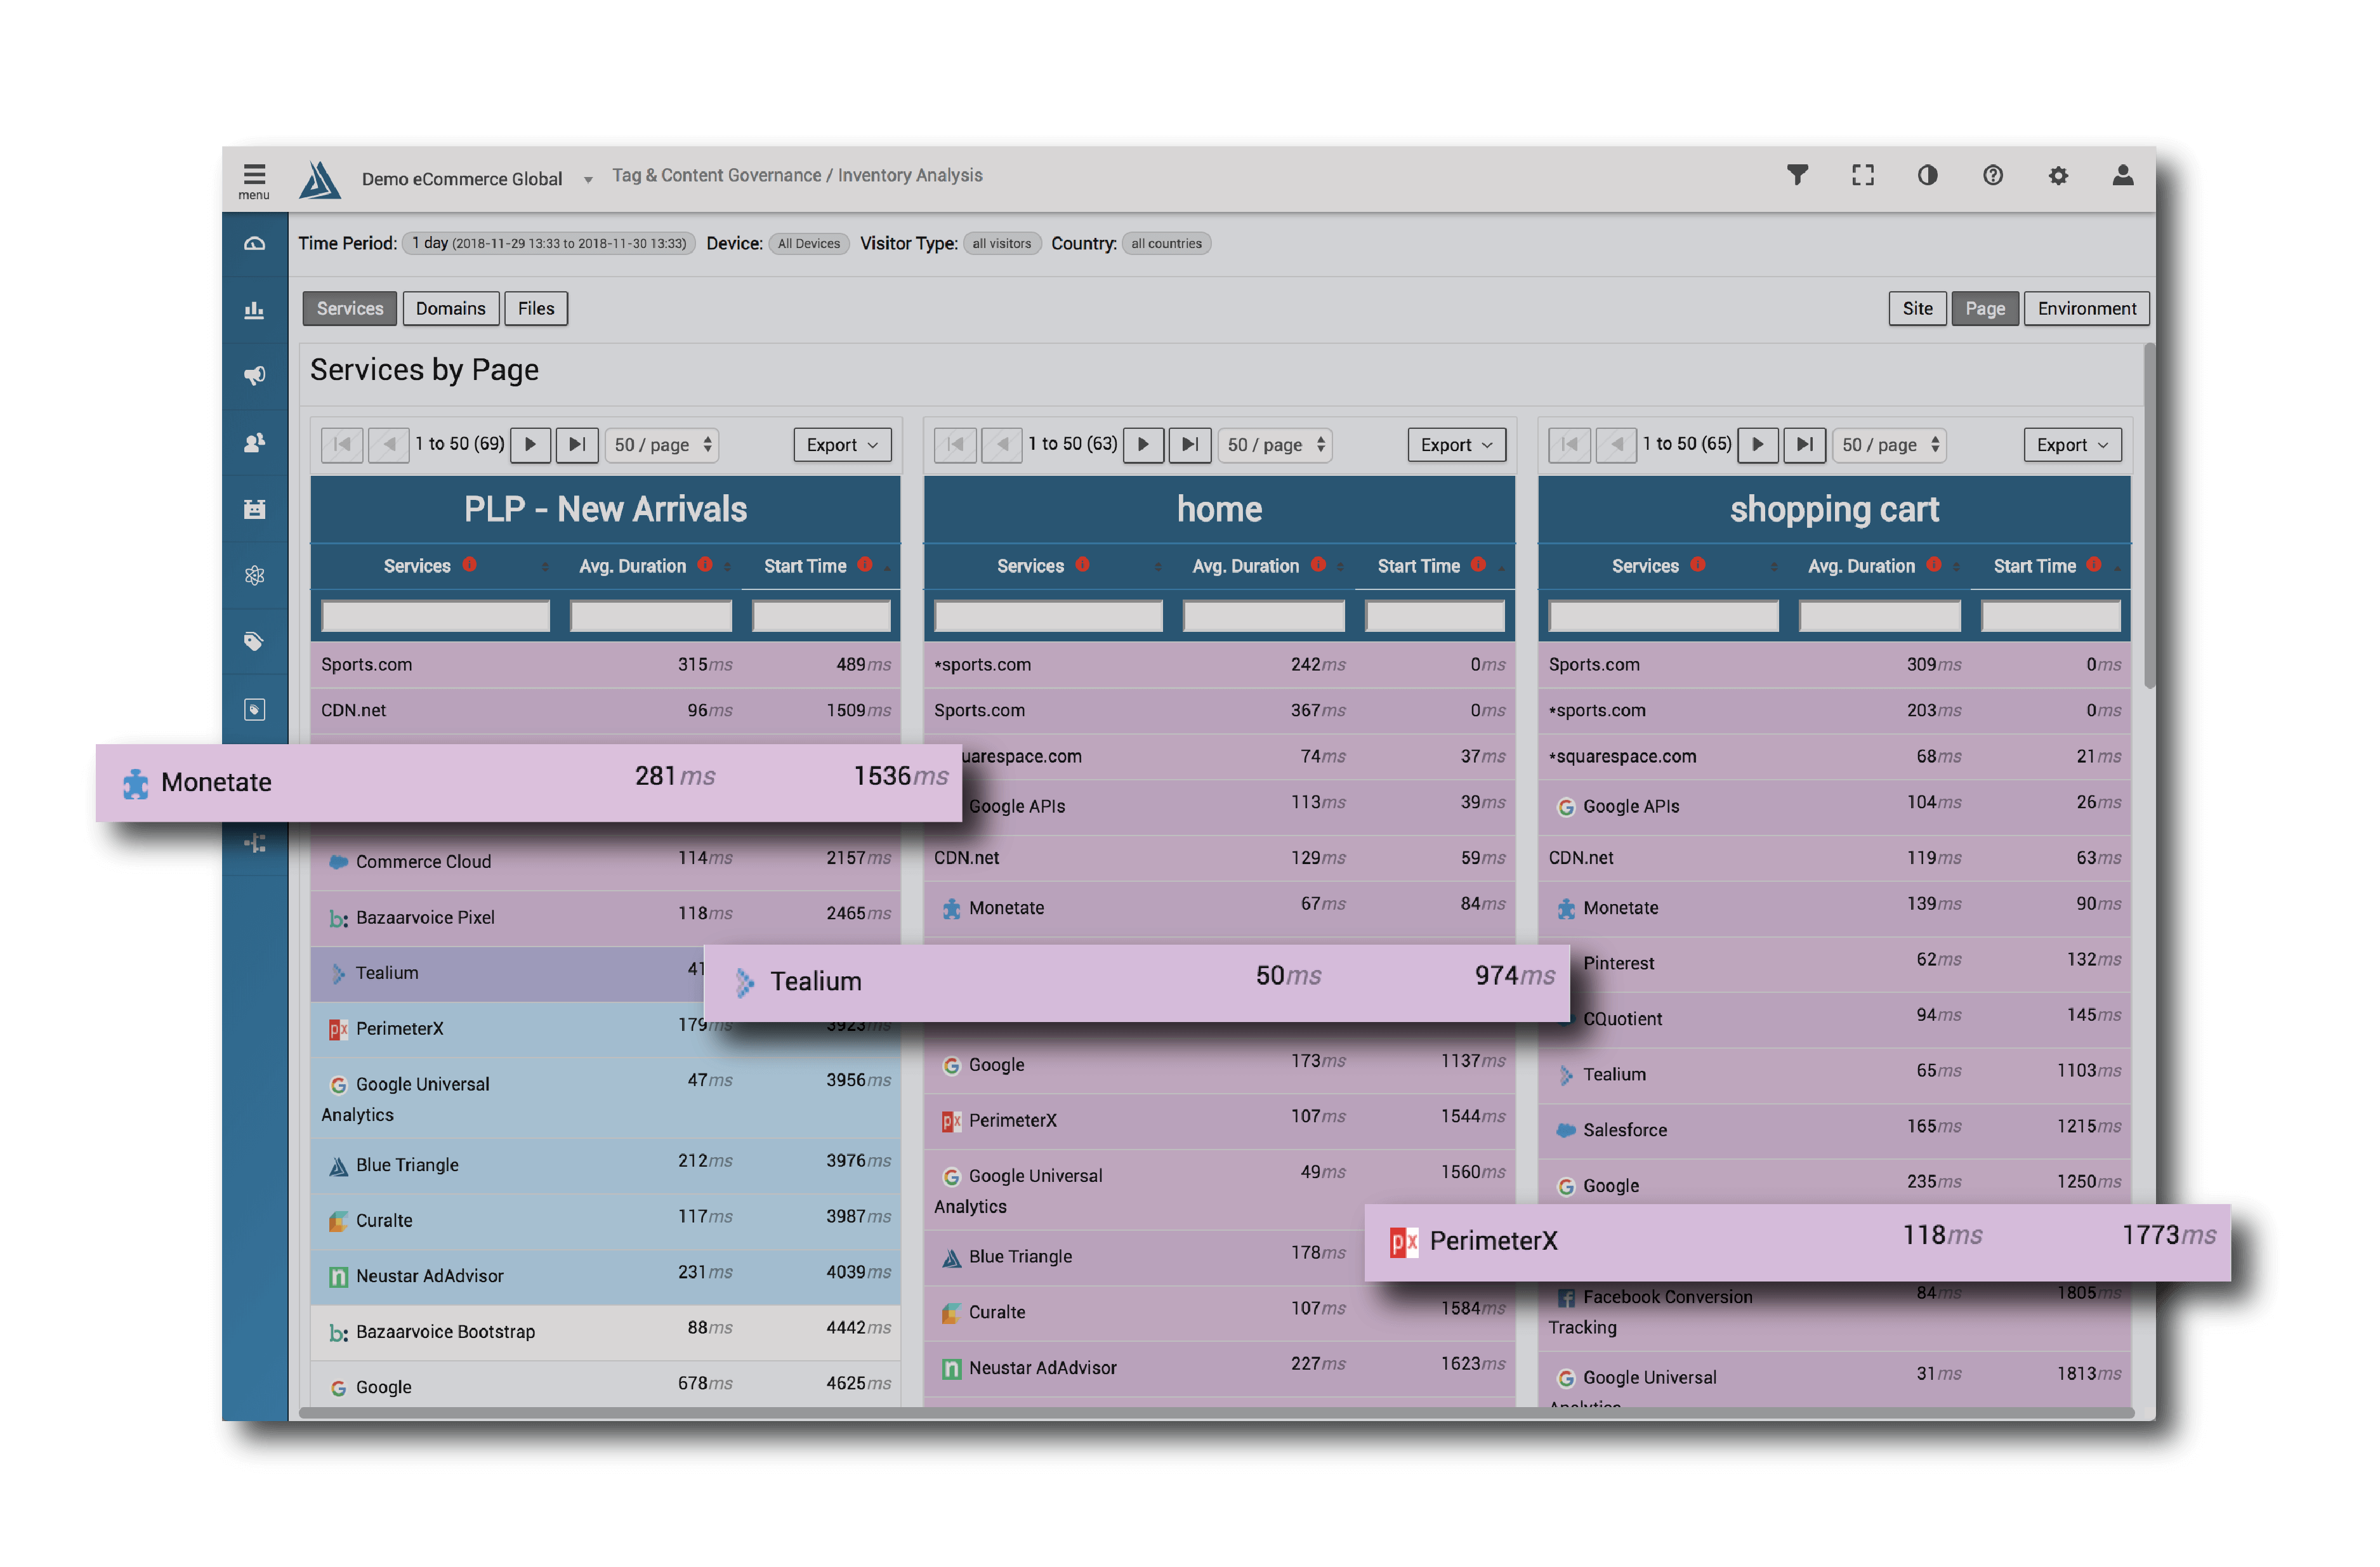Select the bar chart analytics icon in sidebar

click(255, 309)
